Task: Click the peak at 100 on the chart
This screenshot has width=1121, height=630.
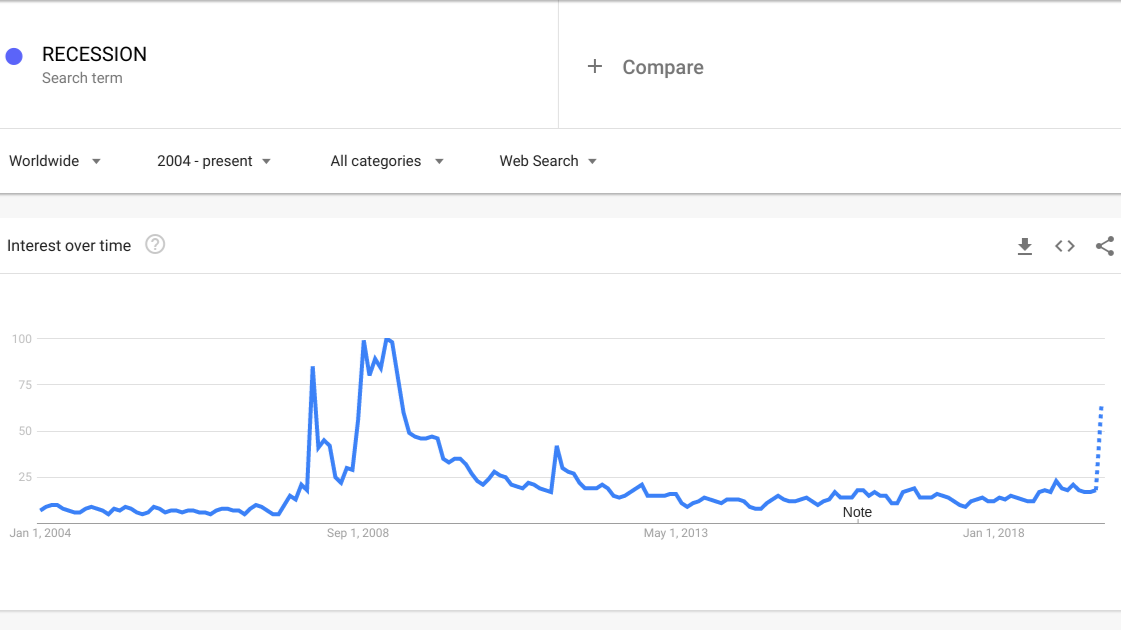Action: click(x=387, y=340)
